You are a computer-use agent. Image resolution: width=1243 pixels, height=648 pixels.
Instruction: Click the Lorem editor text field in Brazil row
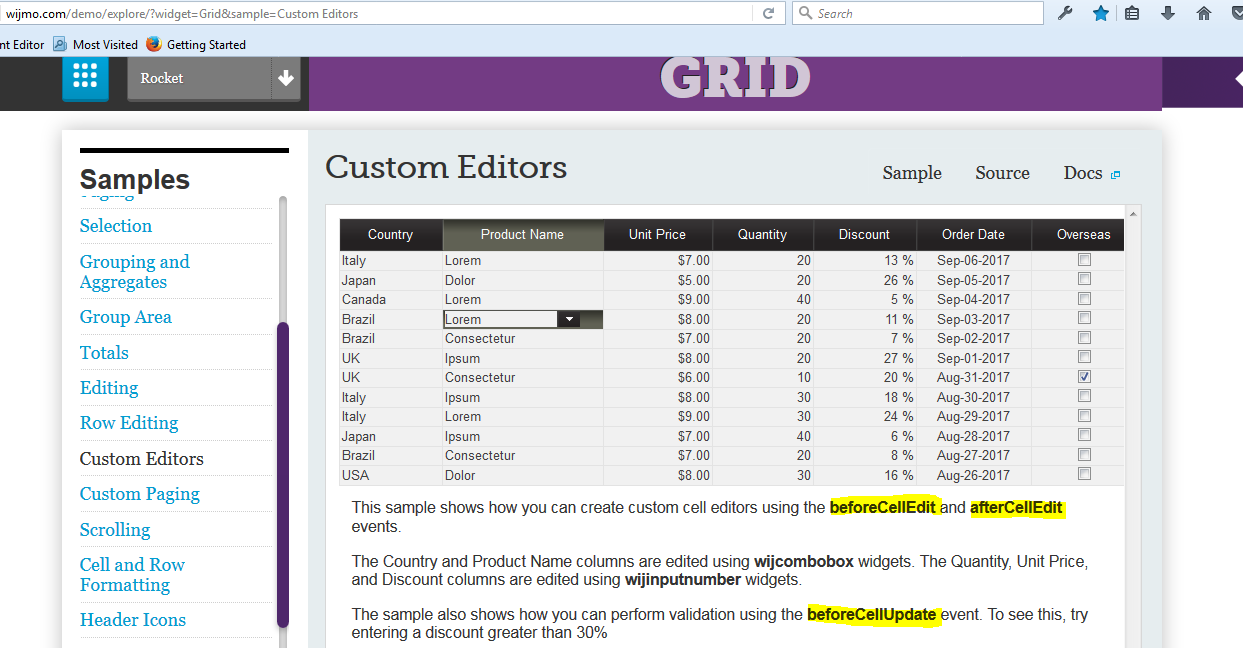499,319
